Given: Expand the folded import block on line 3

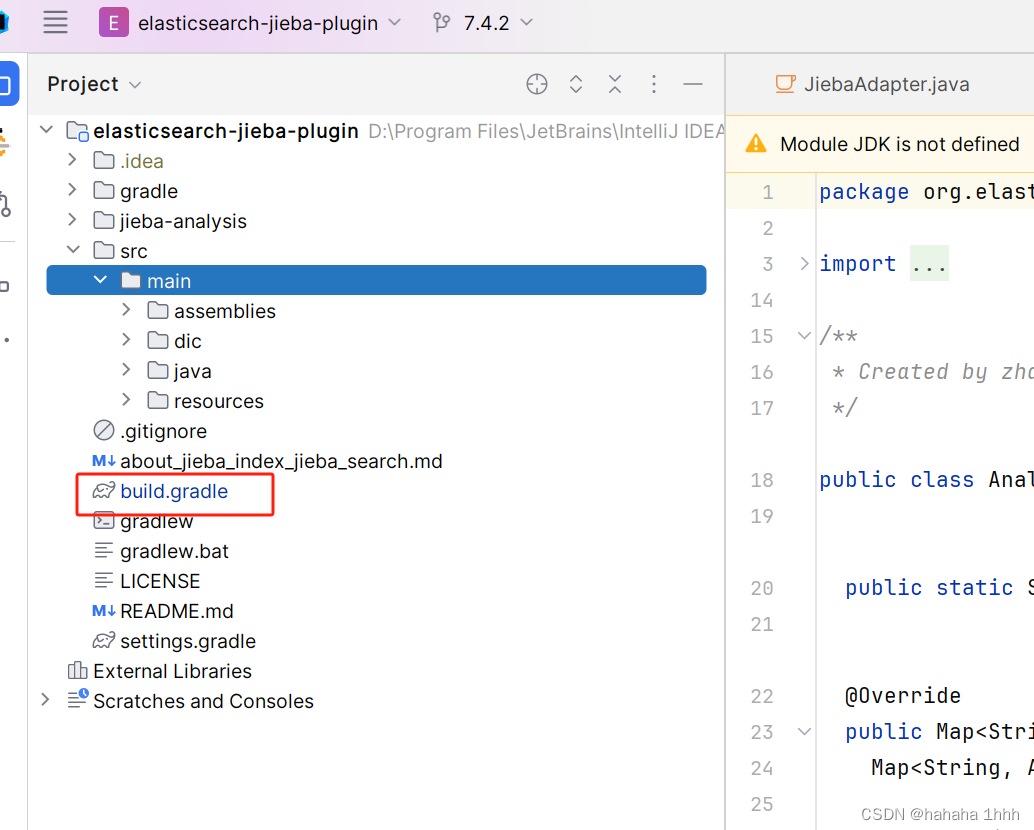Looking at the screenshot, I should click(804, 264).
